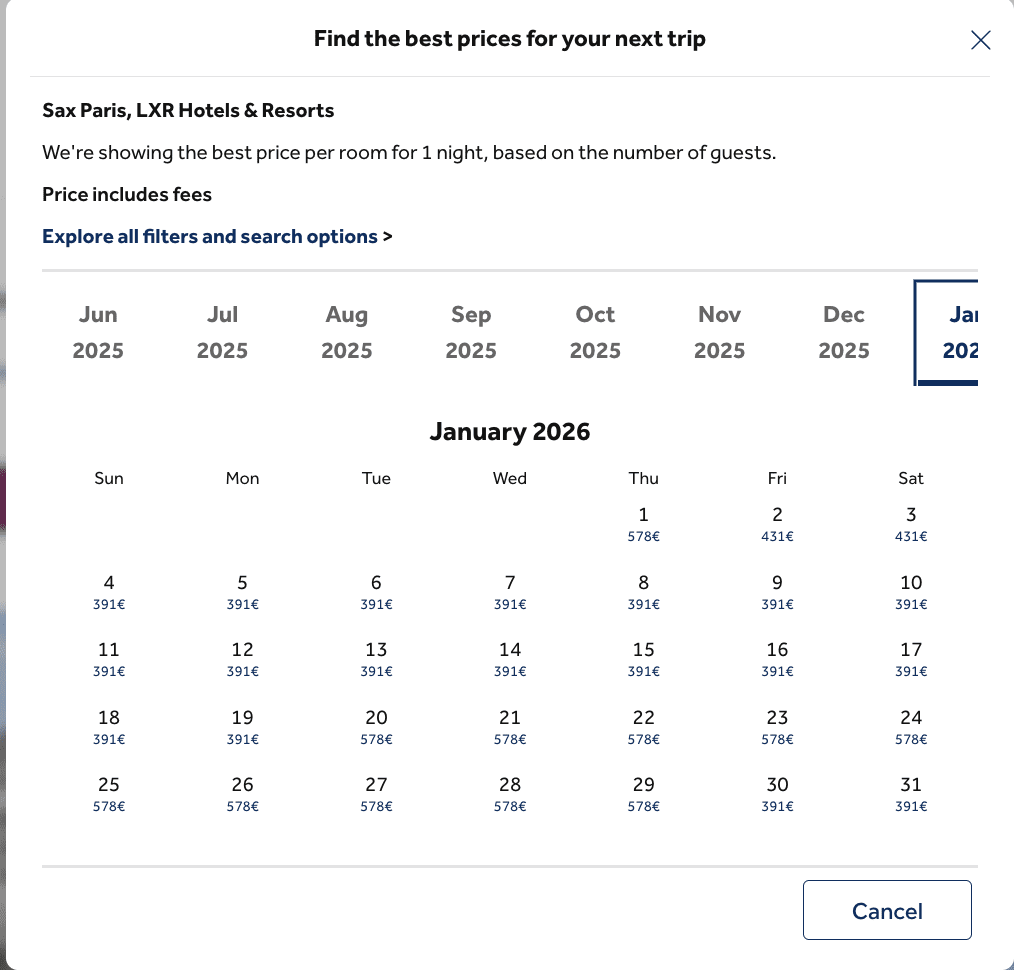Pick January 14 on the calendar
Viewport: 1014px width, 970px height.
(510, 659)
